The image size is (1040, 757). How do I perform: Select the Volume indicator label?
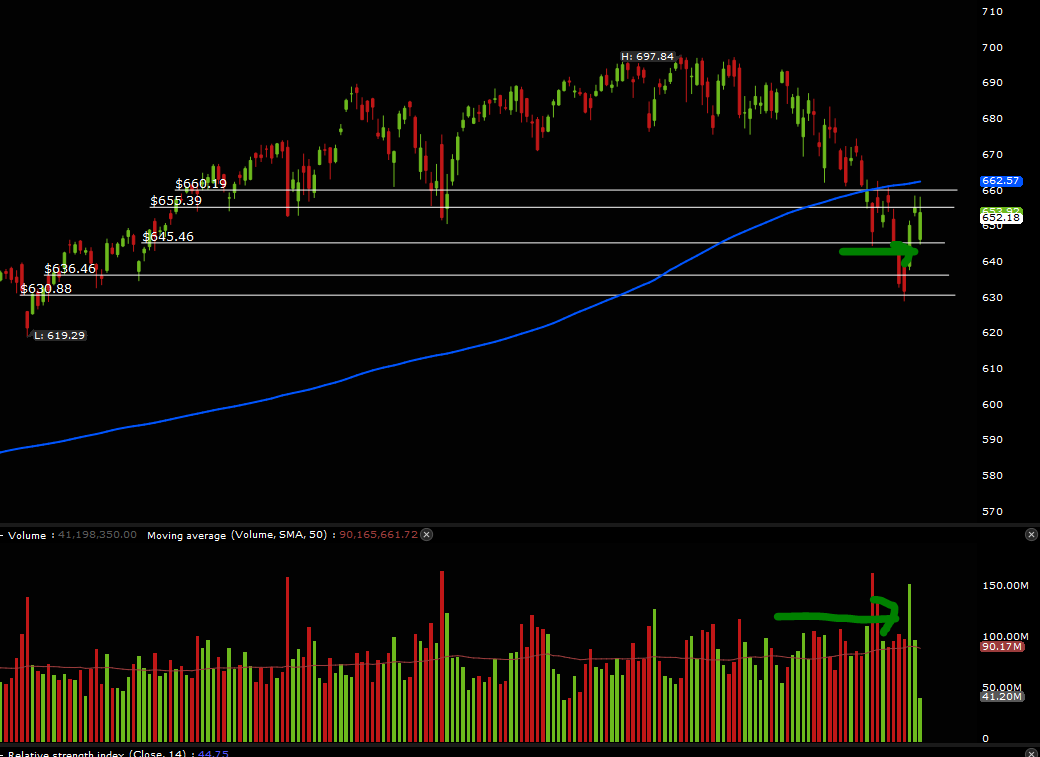(27, 535)
